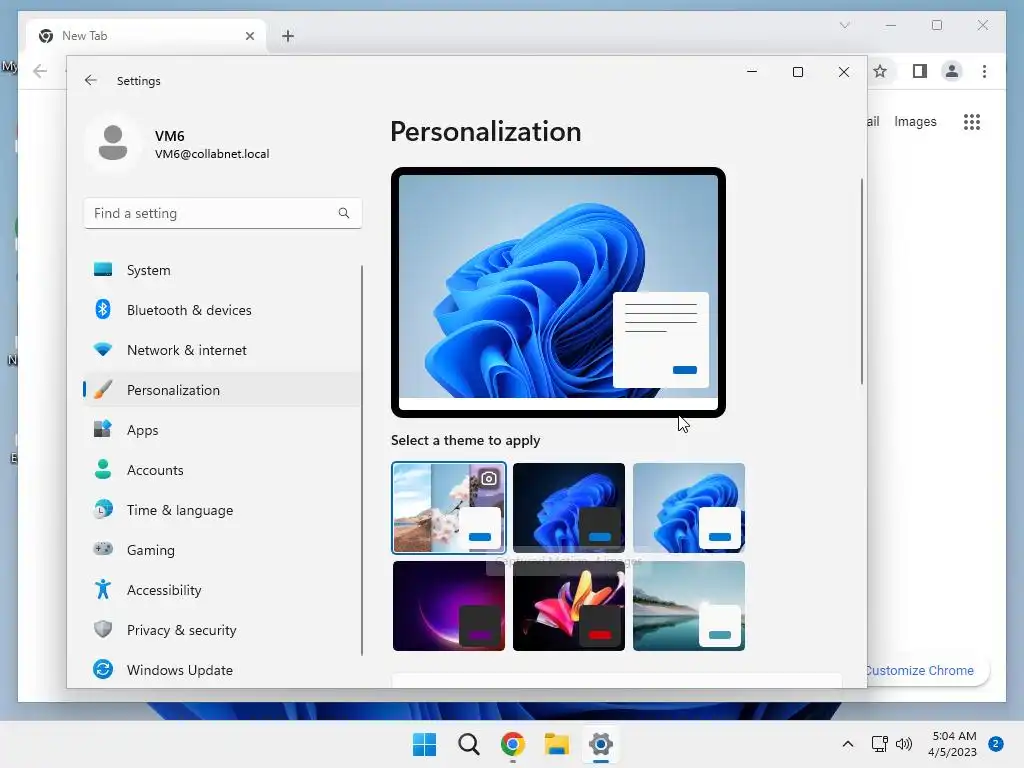
Task: Go to Network & internet settings
Action: pos(222,350)
